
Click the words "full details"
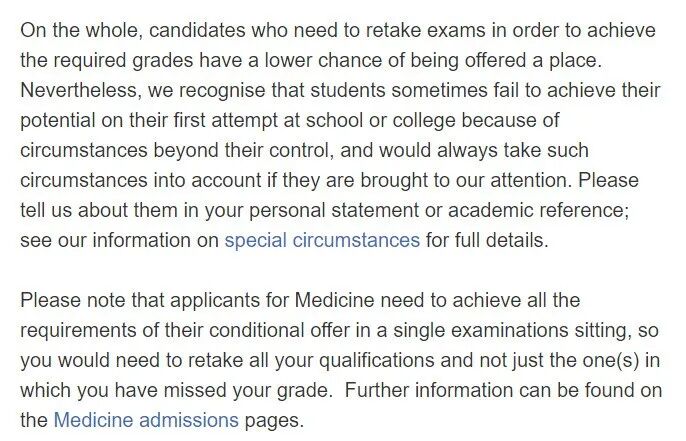click(x=507, y=240)
